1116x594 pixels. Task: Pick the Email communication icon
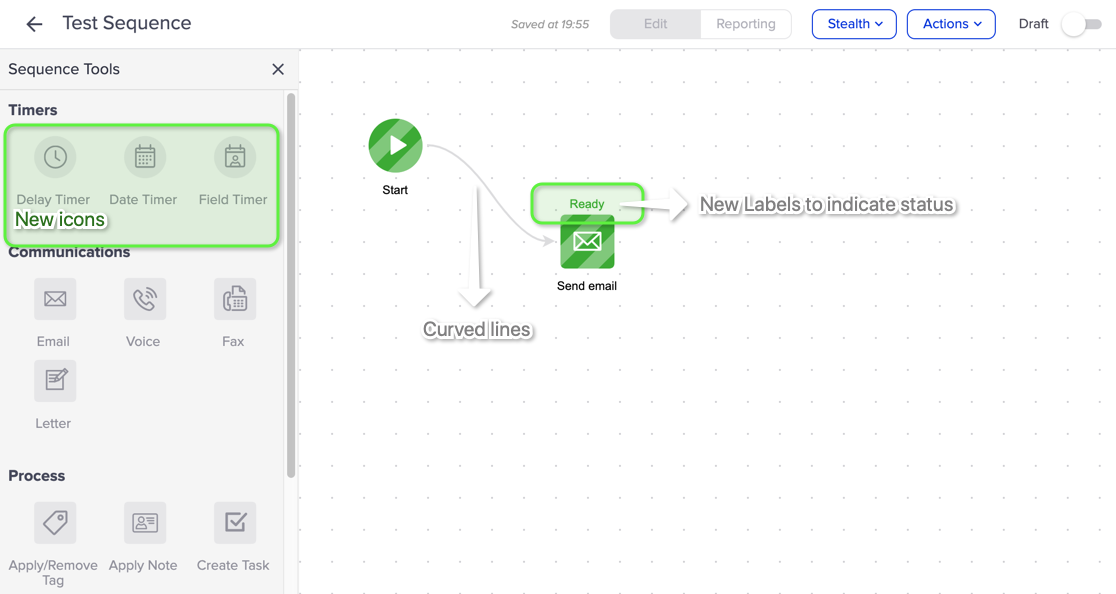tap(55, 299)
